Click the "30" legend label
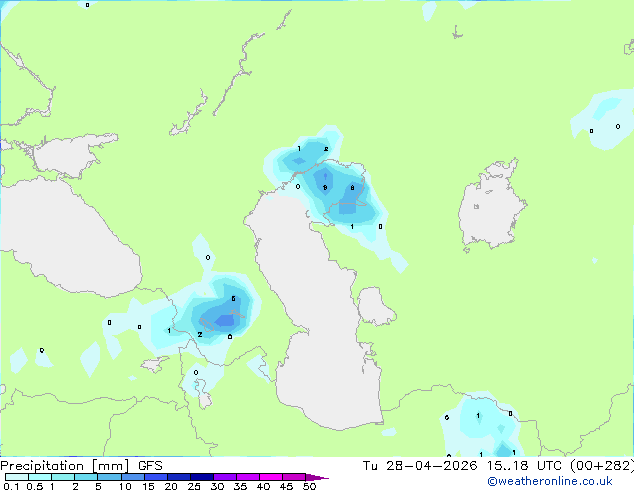The height and width of the screenshot is (490, 634). pyautogui.click(x=217, y=486)
